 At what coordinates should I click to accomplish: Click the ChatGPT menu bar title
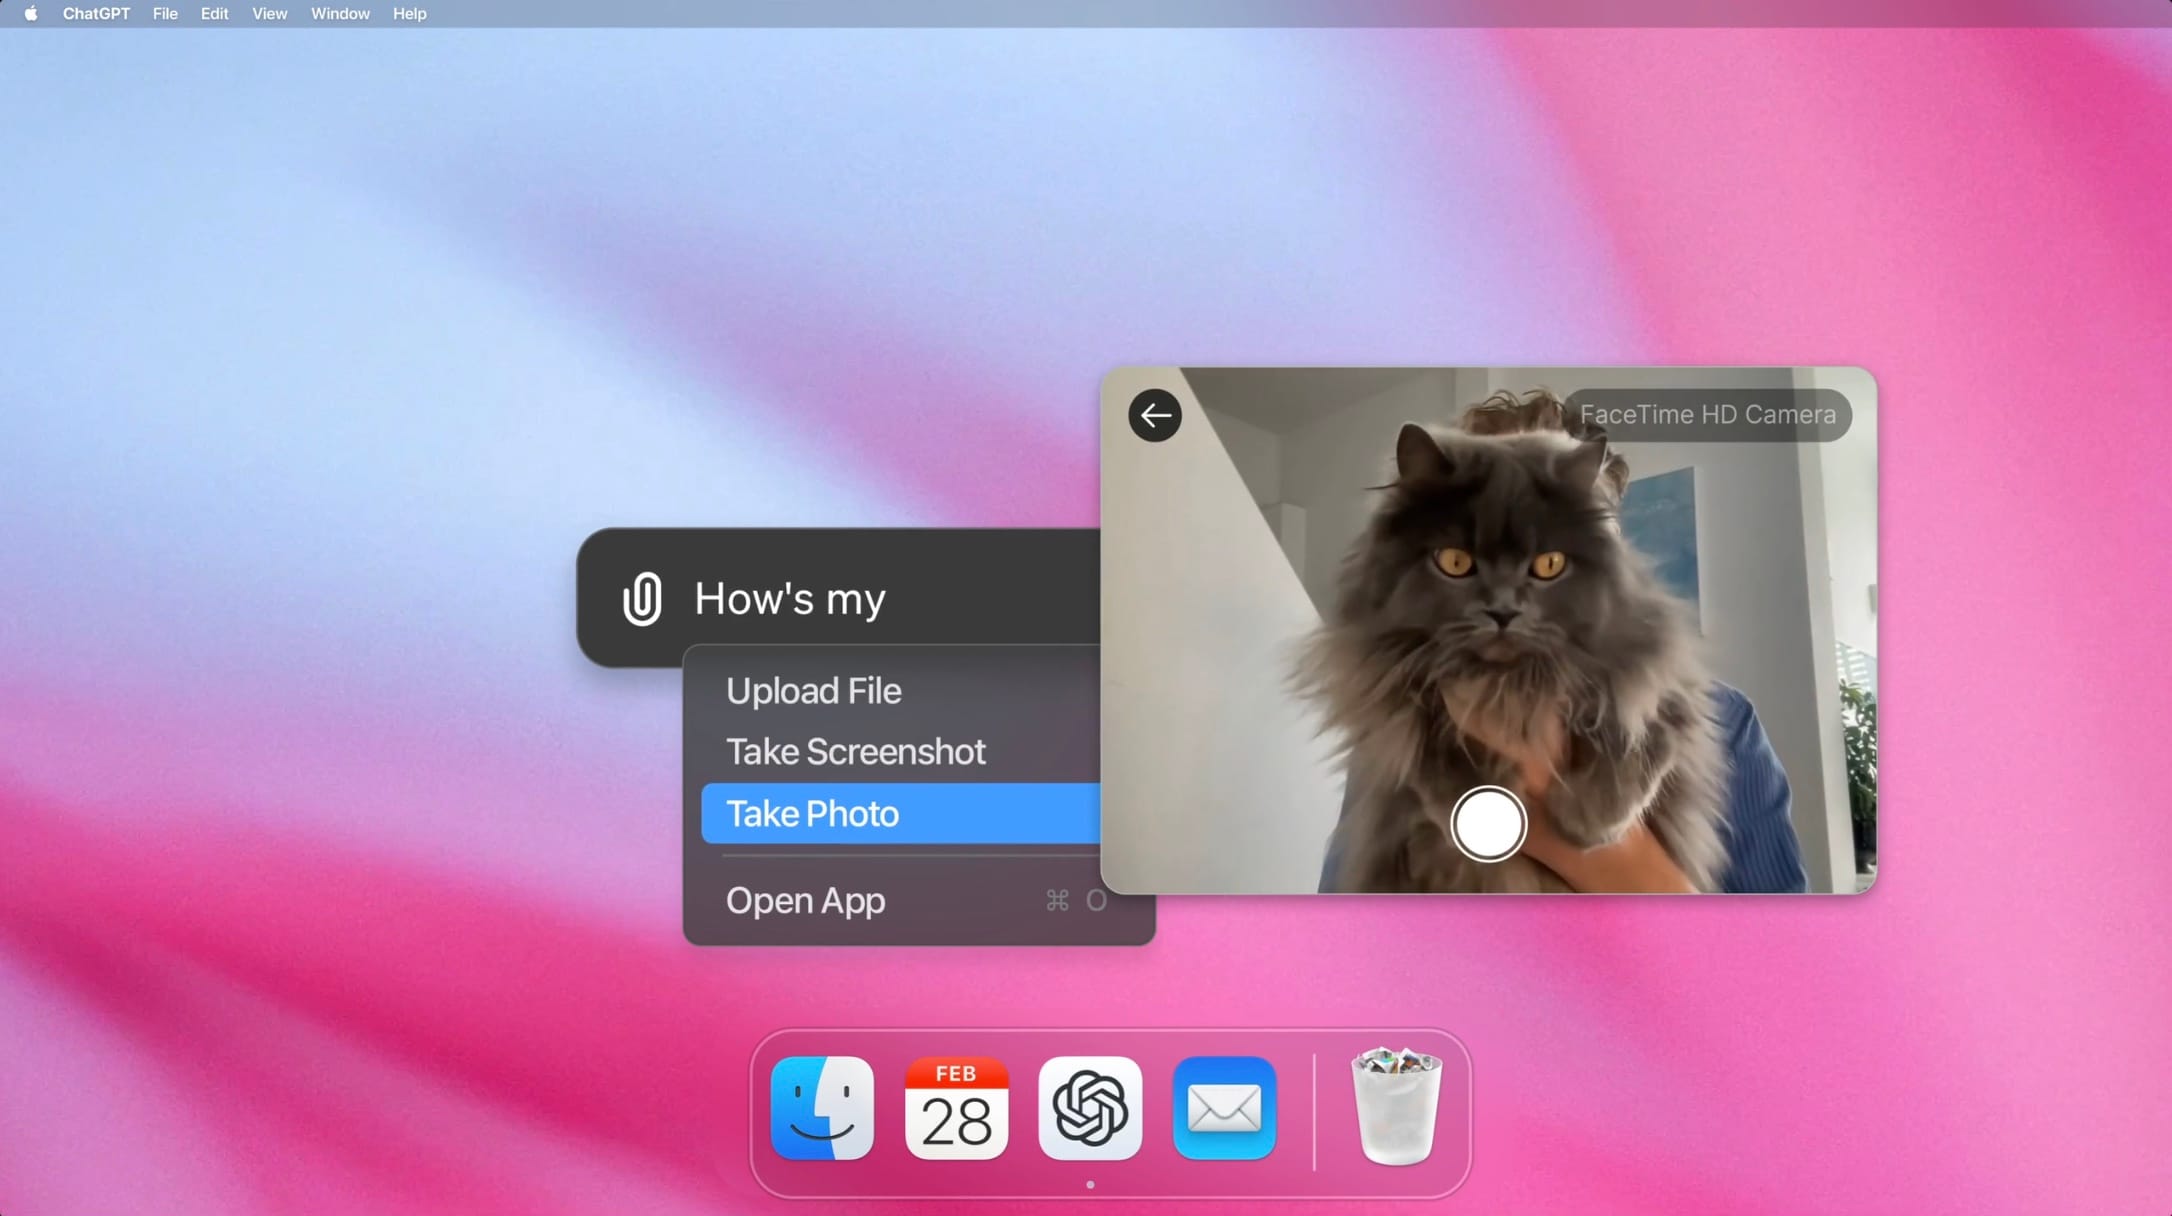pos(95,13)
